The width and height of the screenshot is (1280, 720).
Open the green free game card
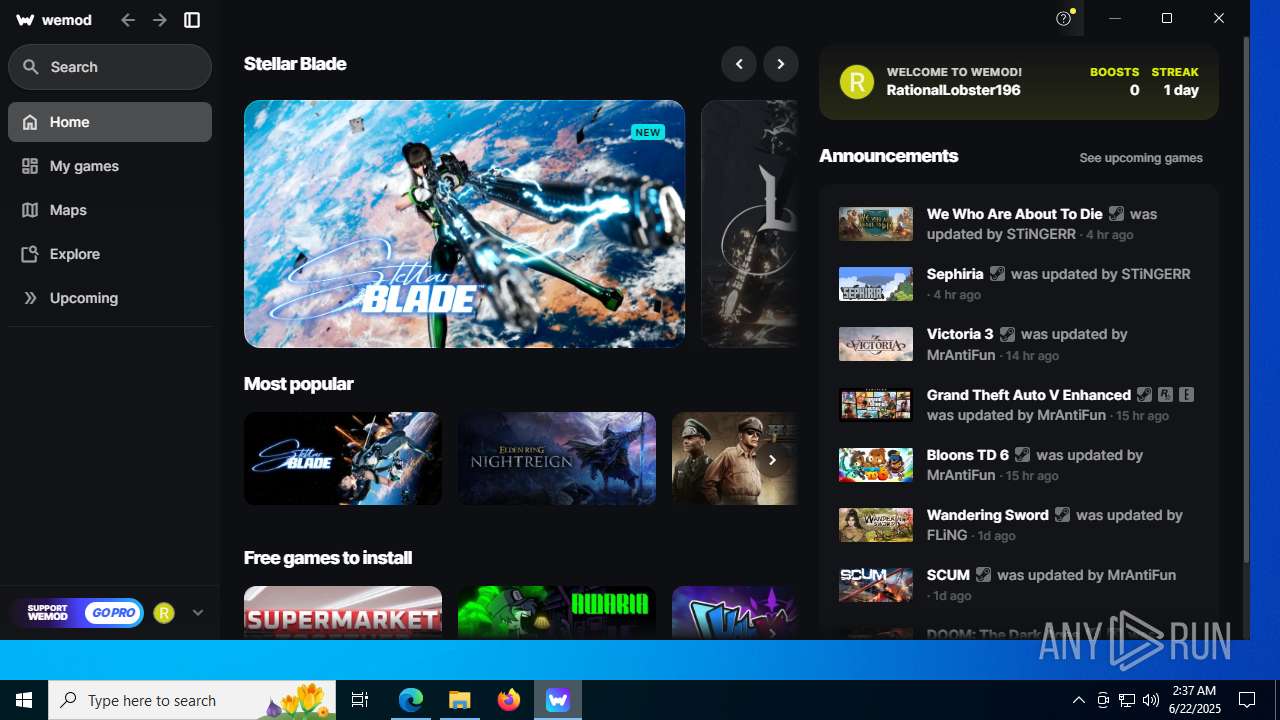tap(557, 612)
